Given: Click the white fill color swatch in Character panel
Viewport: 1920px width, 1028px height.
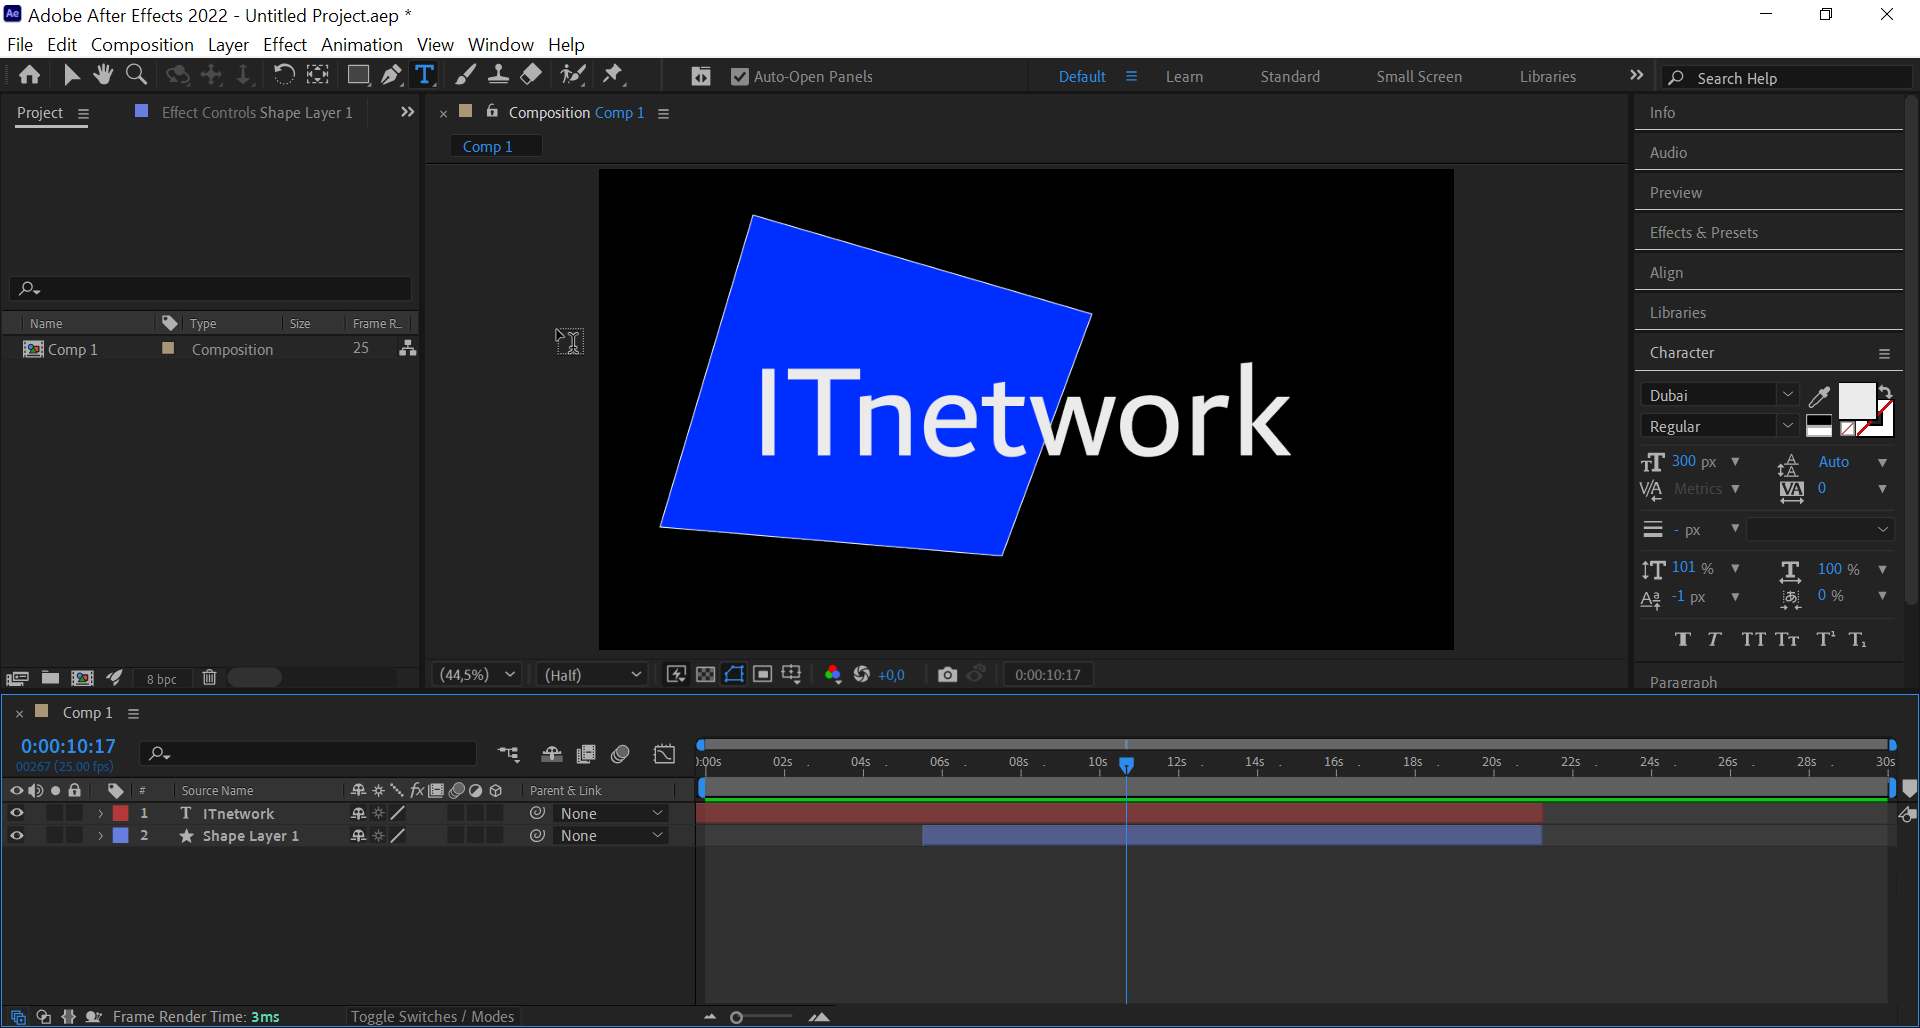Looking at the screenshot, I should (x=1857, y=402).
